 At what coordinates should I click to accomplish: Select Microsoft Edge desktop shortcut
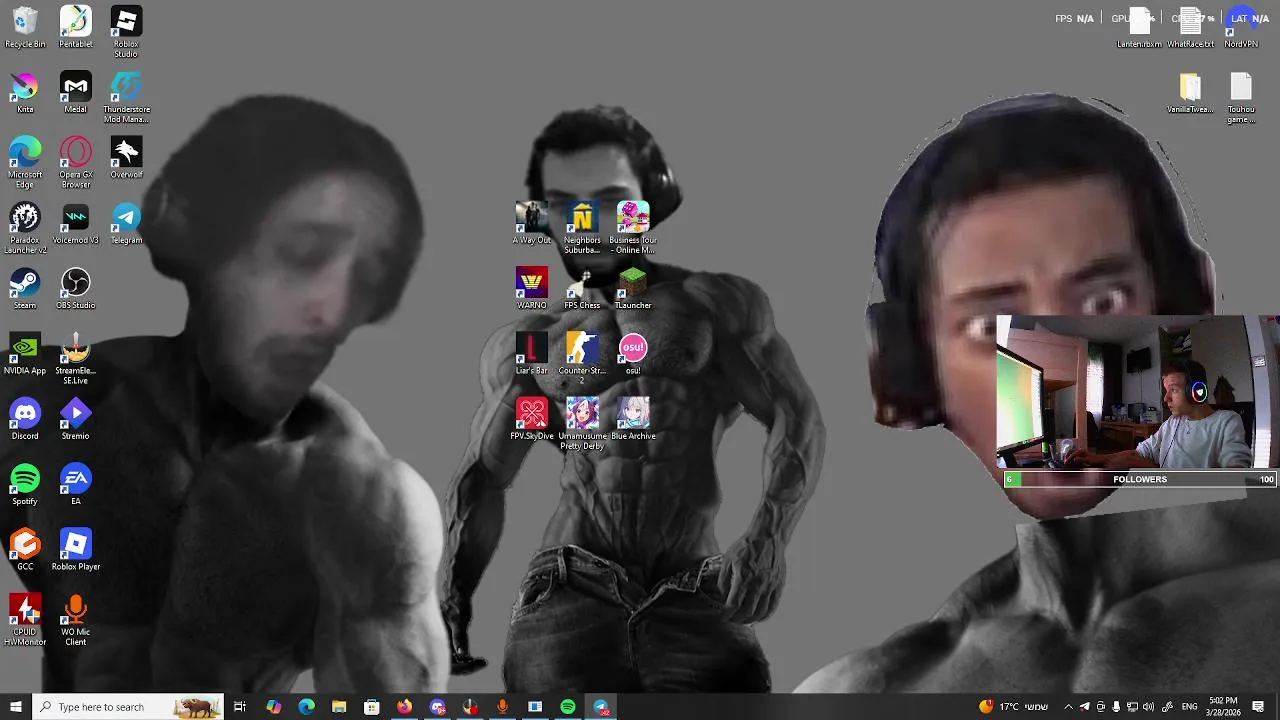pyautogui.click(x=25, y=162)
